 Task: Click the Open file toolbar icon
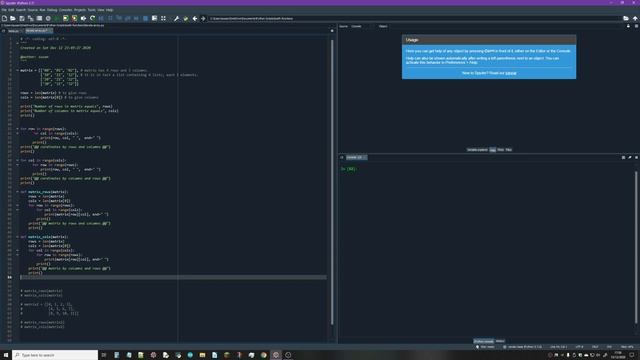click(13, 18)
